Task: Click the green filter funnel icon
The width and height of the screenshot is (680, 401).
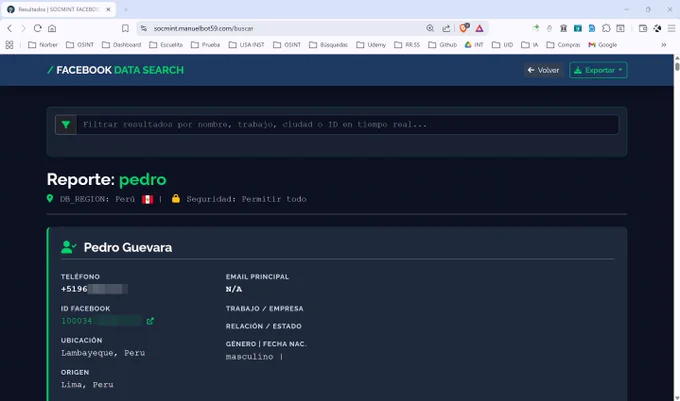Action: coord(66,125)
